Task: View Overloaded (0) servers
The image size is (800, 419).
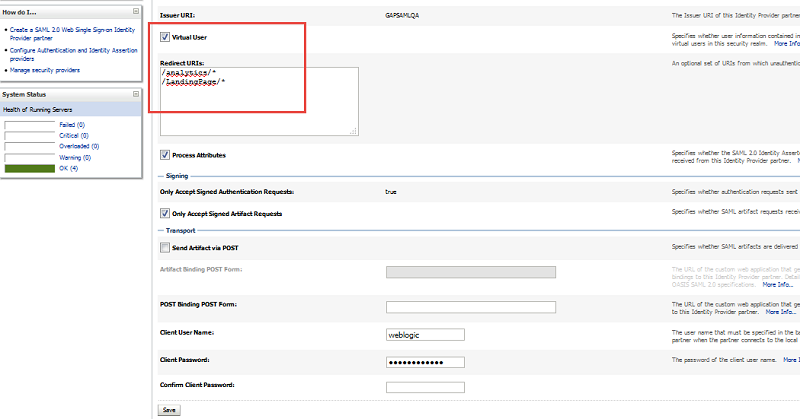Action: pos(79,146)
